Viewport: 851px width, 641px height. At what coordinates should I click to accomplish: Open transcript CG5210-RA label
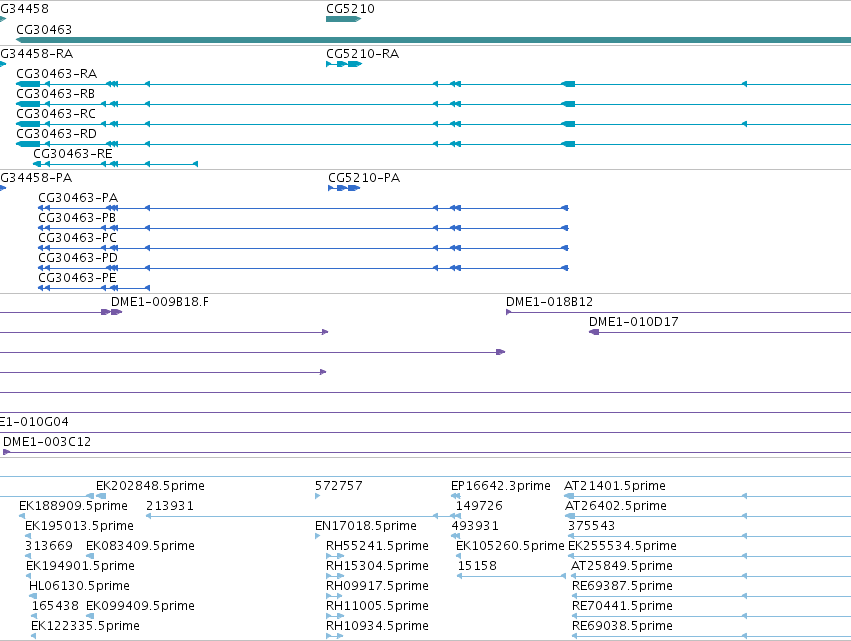[x=363, y=54]
